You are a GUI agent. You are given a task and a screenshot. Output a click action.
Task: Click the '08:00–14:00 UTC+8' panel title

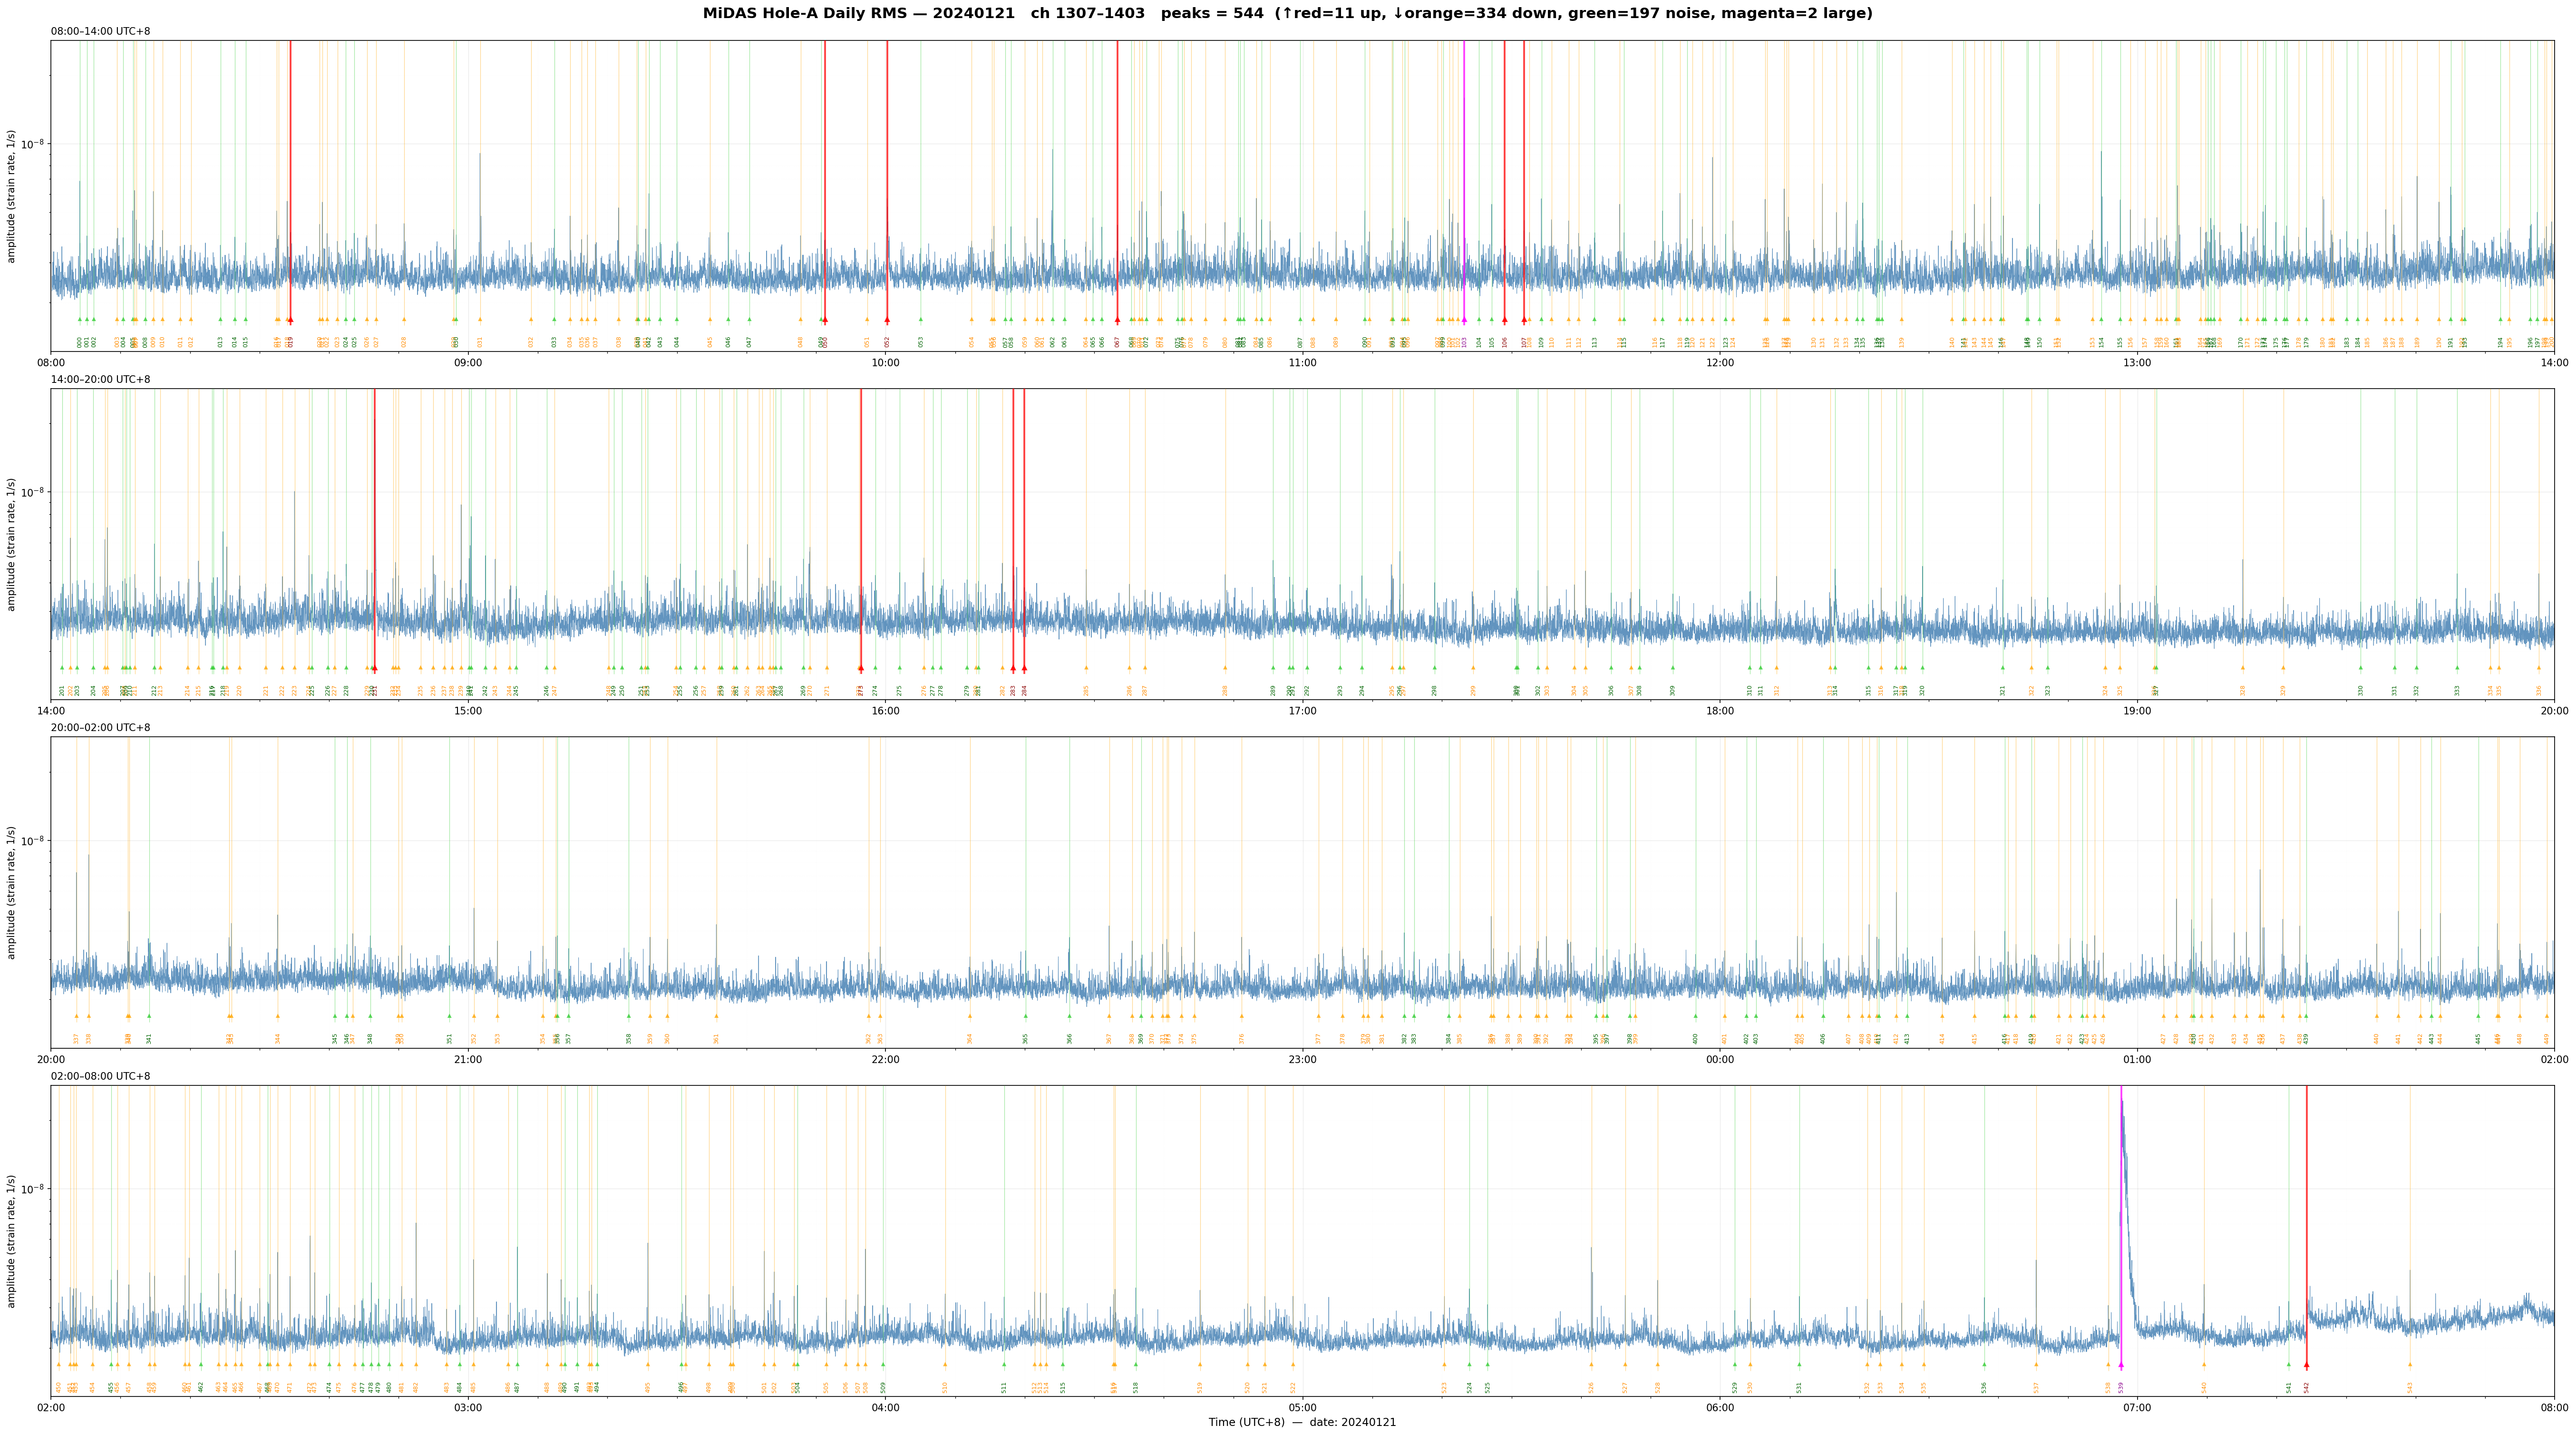click(101, 32)
